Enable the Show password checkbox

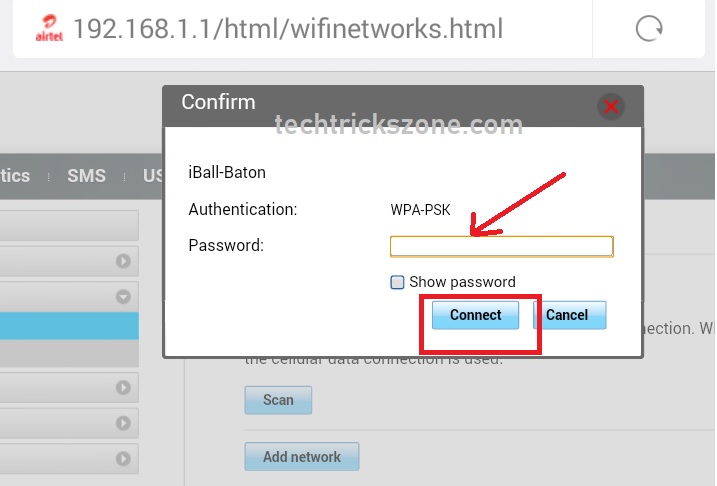(x=397, y=282)
